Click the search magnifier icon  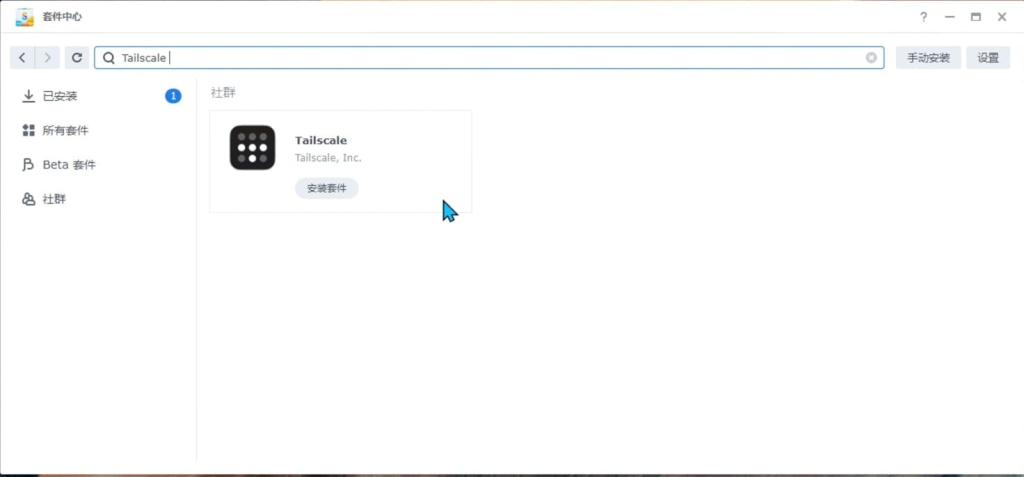coord(109,58)
